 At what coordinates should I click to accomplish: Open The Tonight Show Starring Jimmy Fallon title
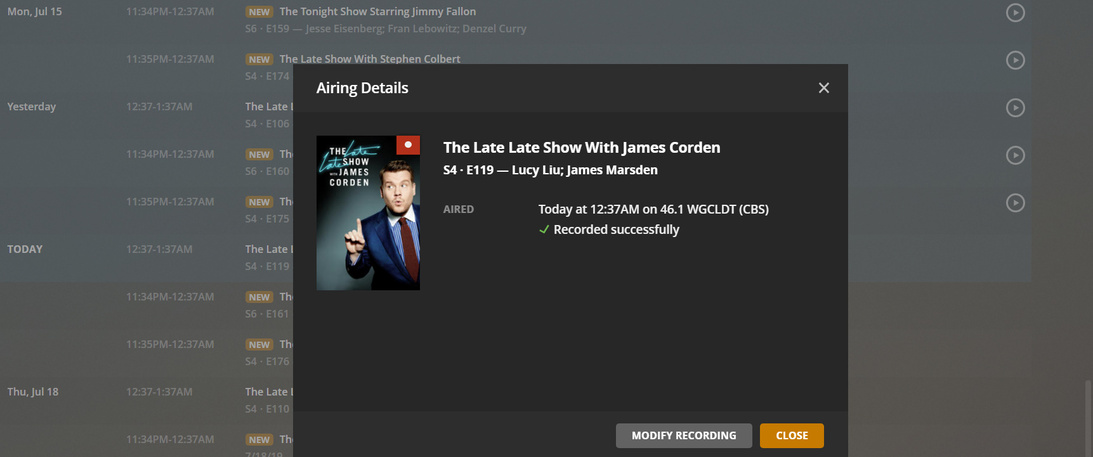[x=378, y=12]
